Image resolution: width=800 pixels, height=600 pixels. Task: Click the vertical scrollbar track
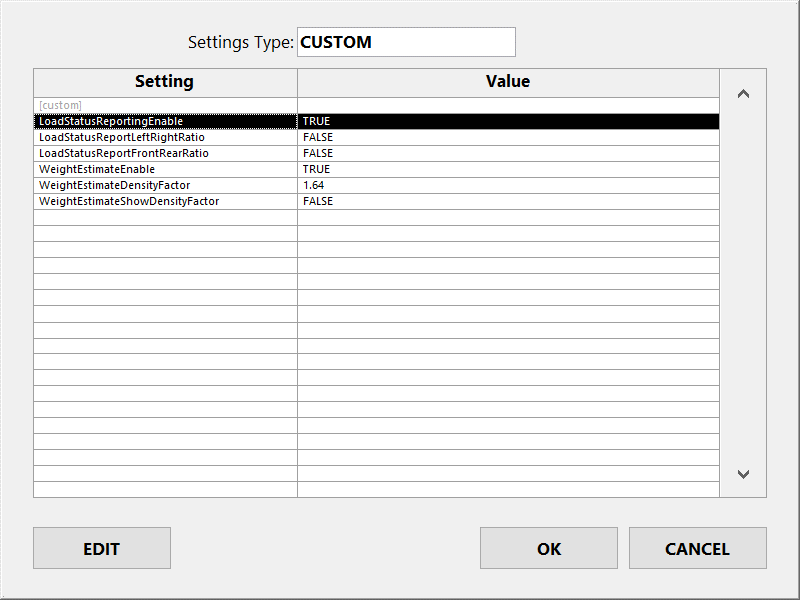tap(743, 284)
